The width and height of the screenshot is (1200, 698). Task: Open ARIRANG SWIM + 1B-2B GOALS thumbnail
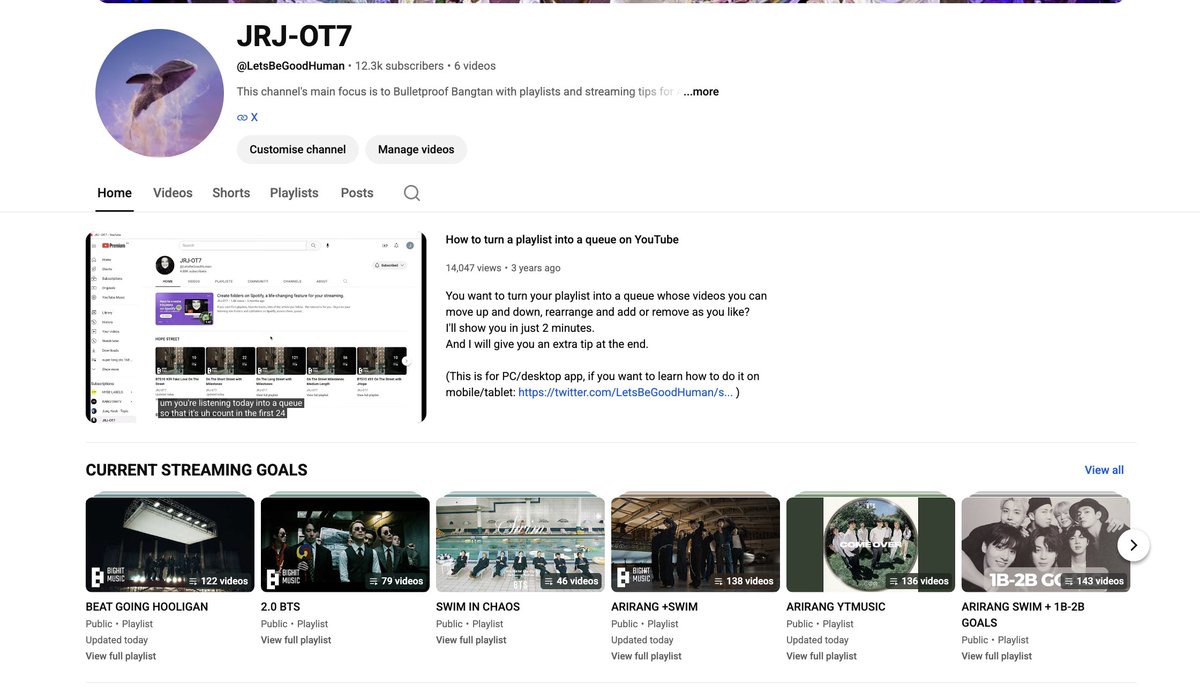1046,545
